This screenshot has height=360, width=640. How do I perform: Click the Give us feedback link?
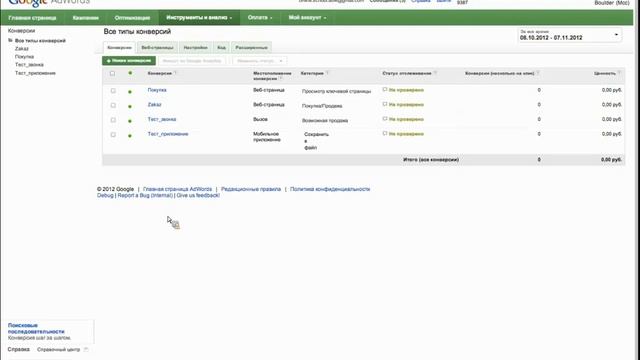point(198,196)
